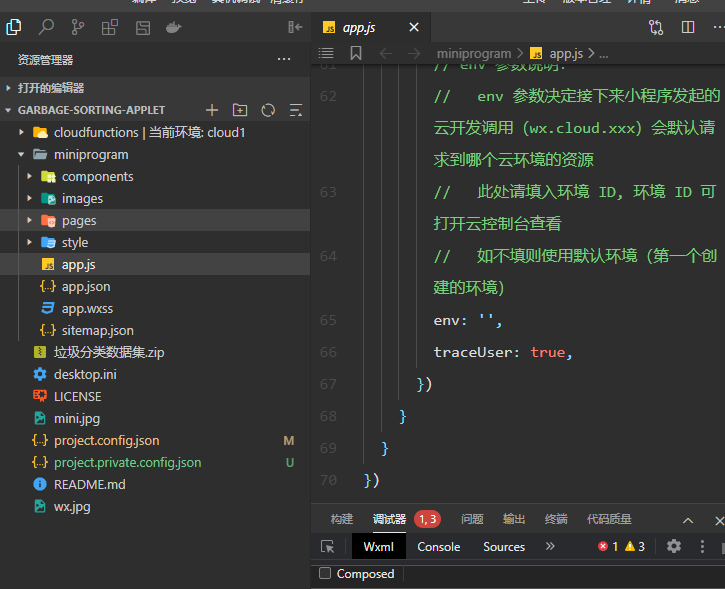The height and width of the screenshot is (589, 725).
Task: Create a new folder icon
Action: 240,110
